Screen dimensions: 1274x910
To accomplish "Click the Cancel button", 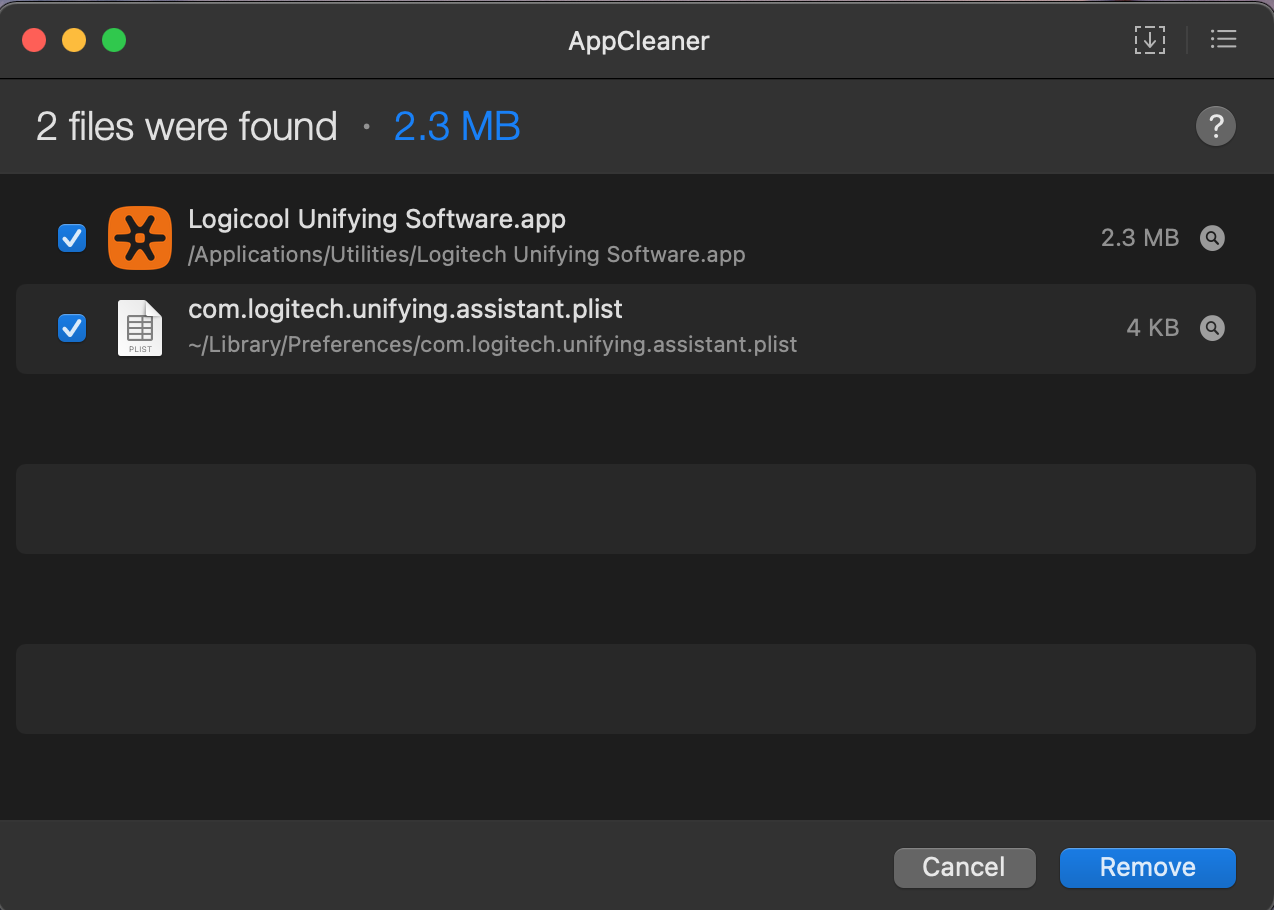I will [964, 867].
